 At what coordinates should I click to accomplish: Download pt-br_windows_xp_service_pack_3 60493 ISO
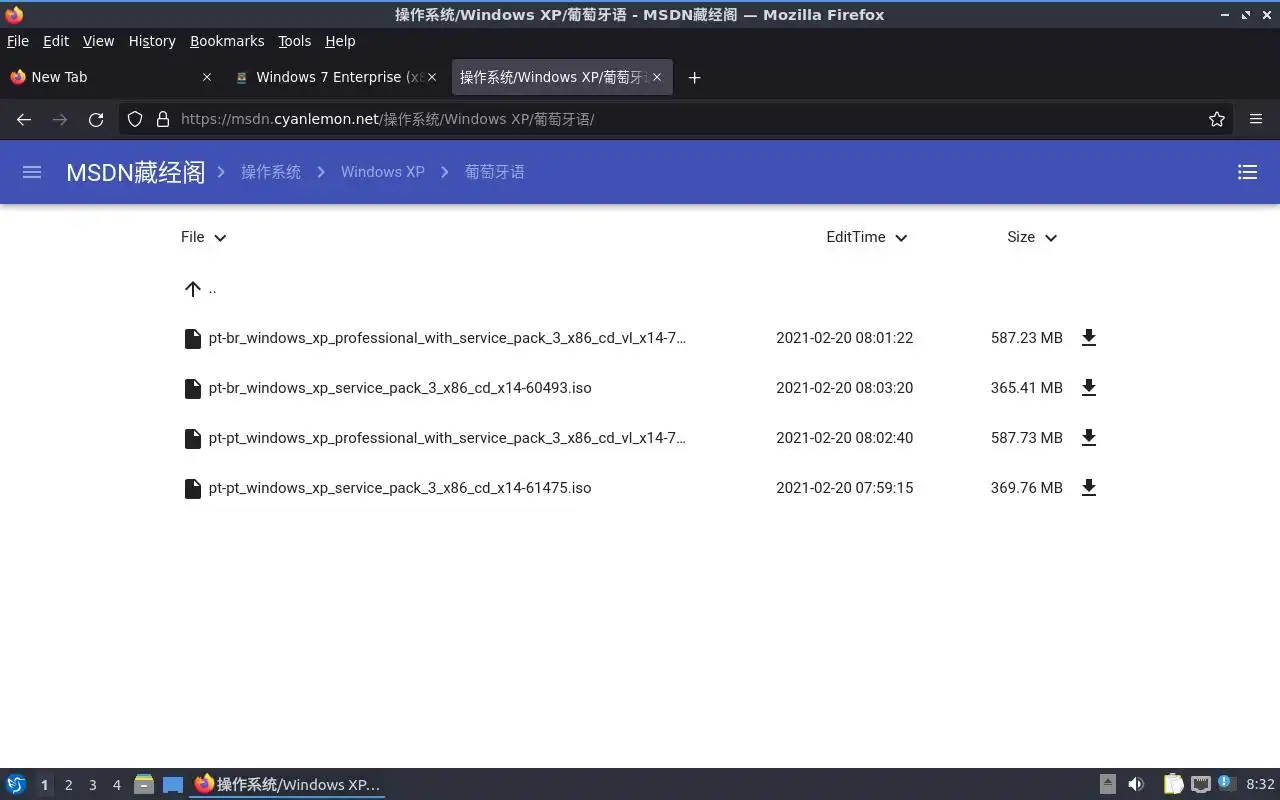click(1089, 388)
